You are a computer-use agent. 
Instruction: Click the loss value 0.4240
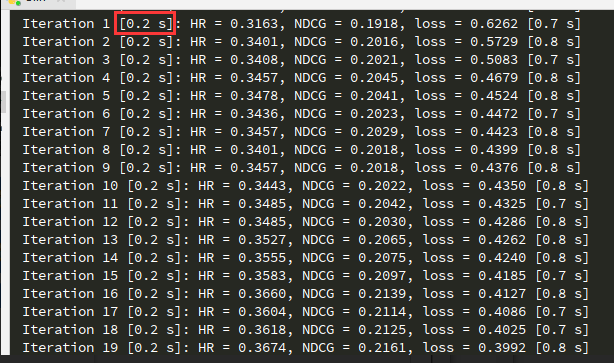point(502,258)
